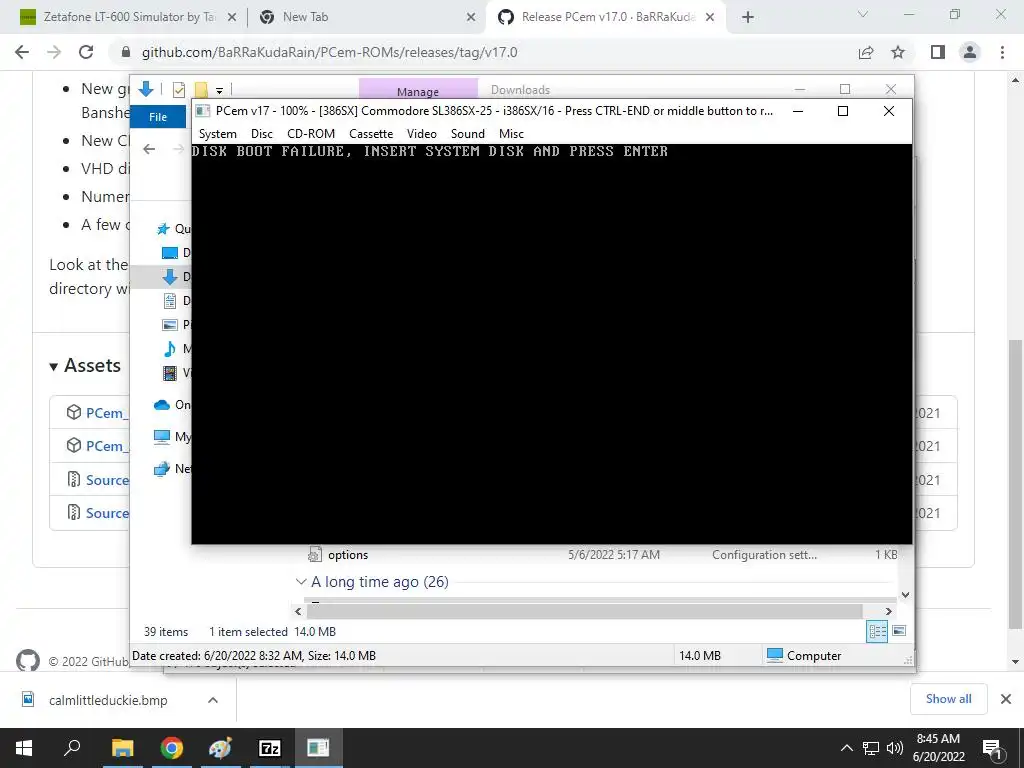Image resolution: width=1024 pixels, height=768 pixels.
Task: Open the File tab in File Explorer
Action: (158, 117)
